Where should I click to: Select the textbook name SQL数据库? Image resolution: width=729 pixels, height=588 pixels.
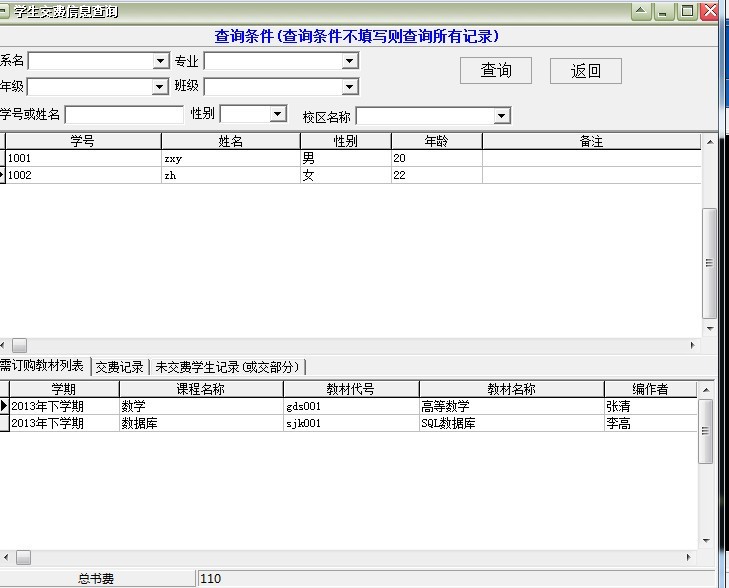click(511, 423)
